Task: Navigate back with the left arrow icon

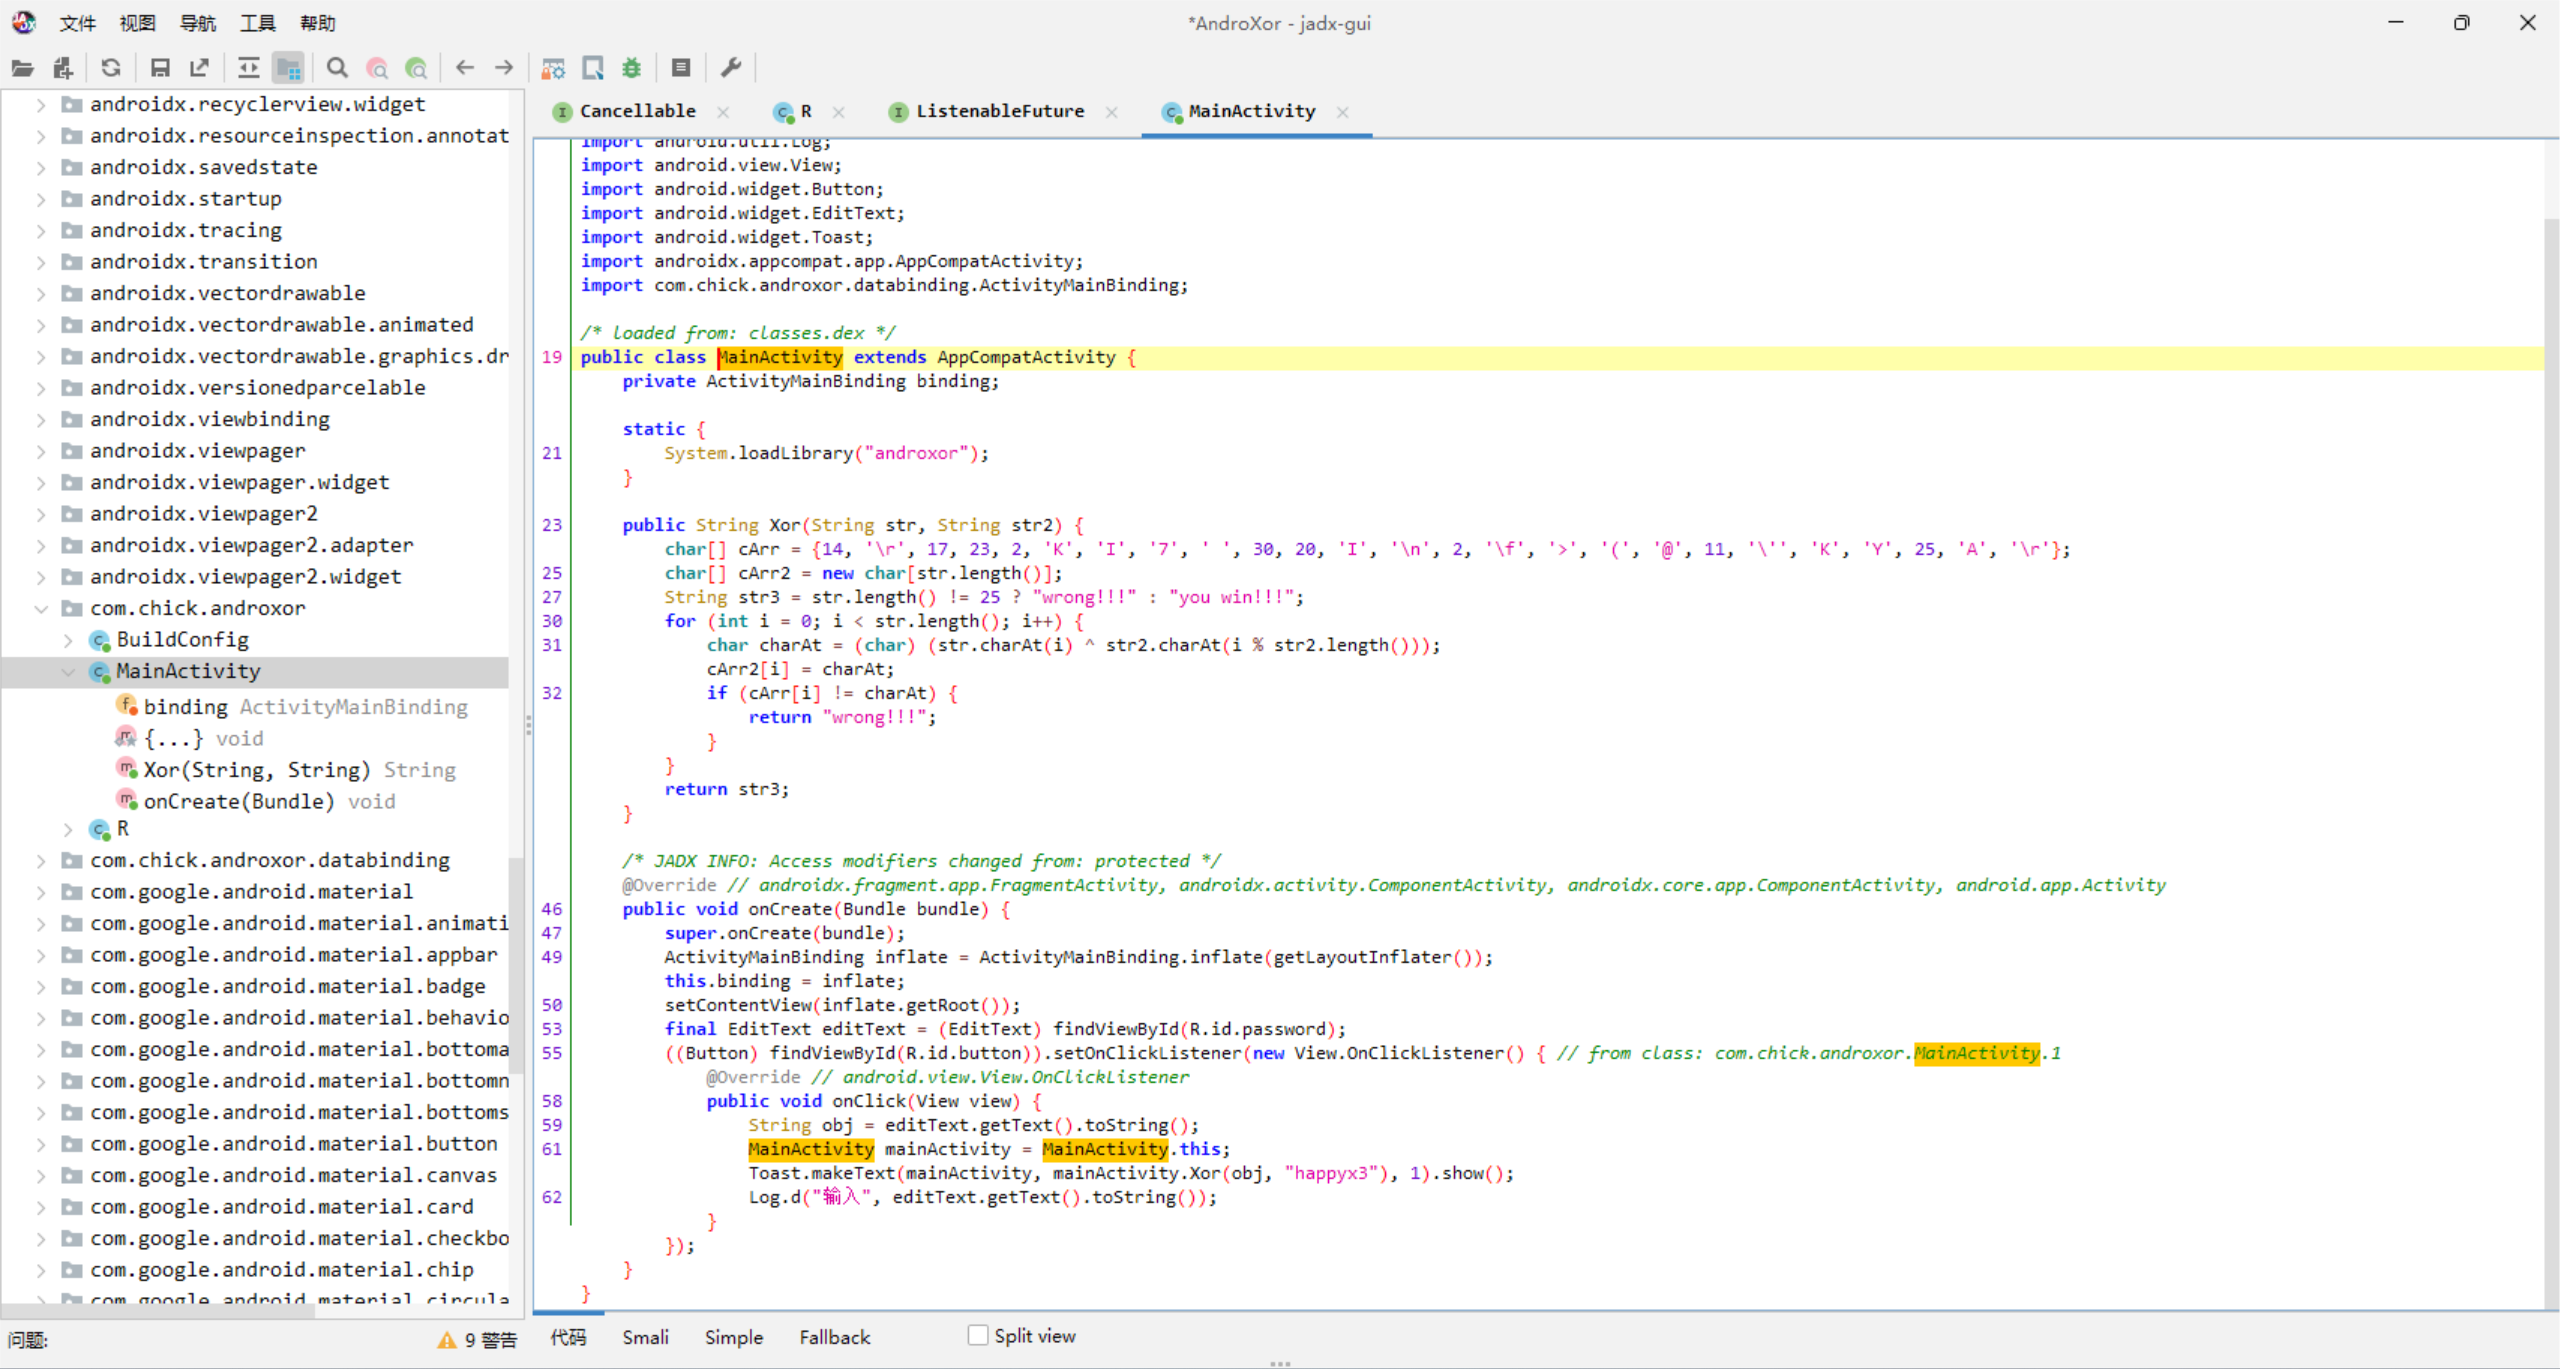Action: click(x=465, y=68)
